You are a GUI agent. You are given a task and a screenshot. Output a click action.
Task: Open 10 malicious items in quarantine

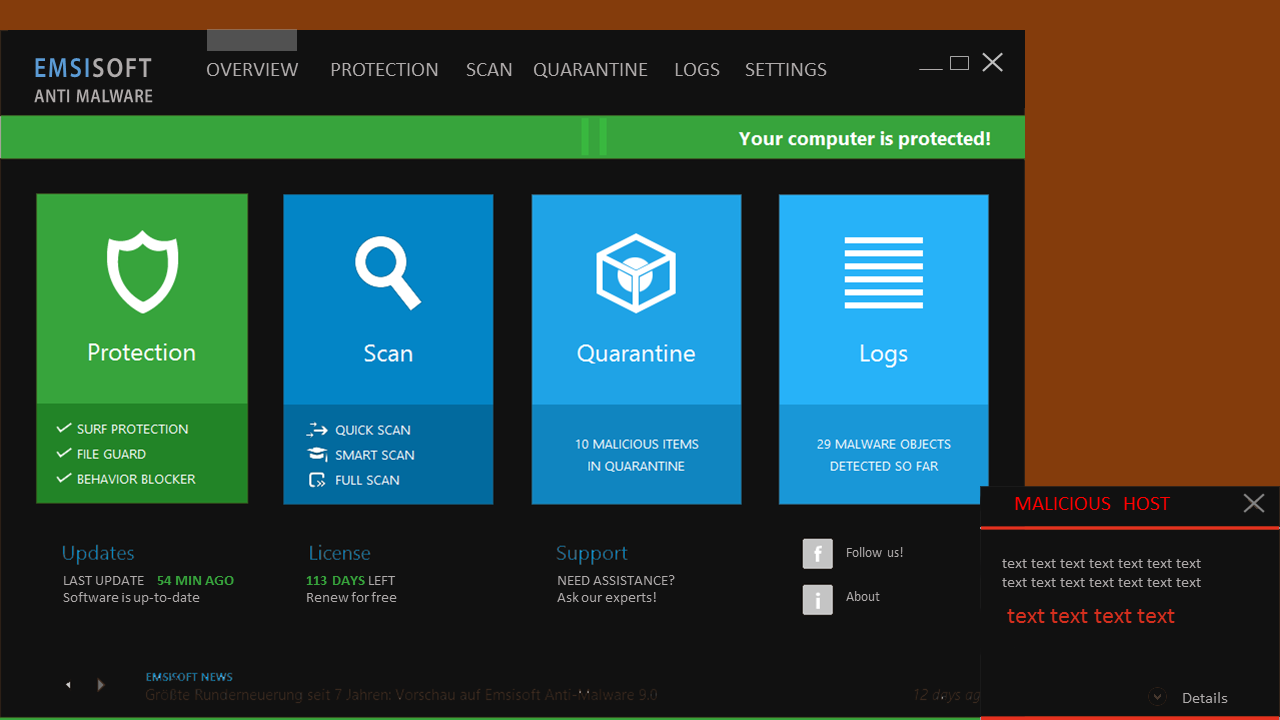coord(637,455)
